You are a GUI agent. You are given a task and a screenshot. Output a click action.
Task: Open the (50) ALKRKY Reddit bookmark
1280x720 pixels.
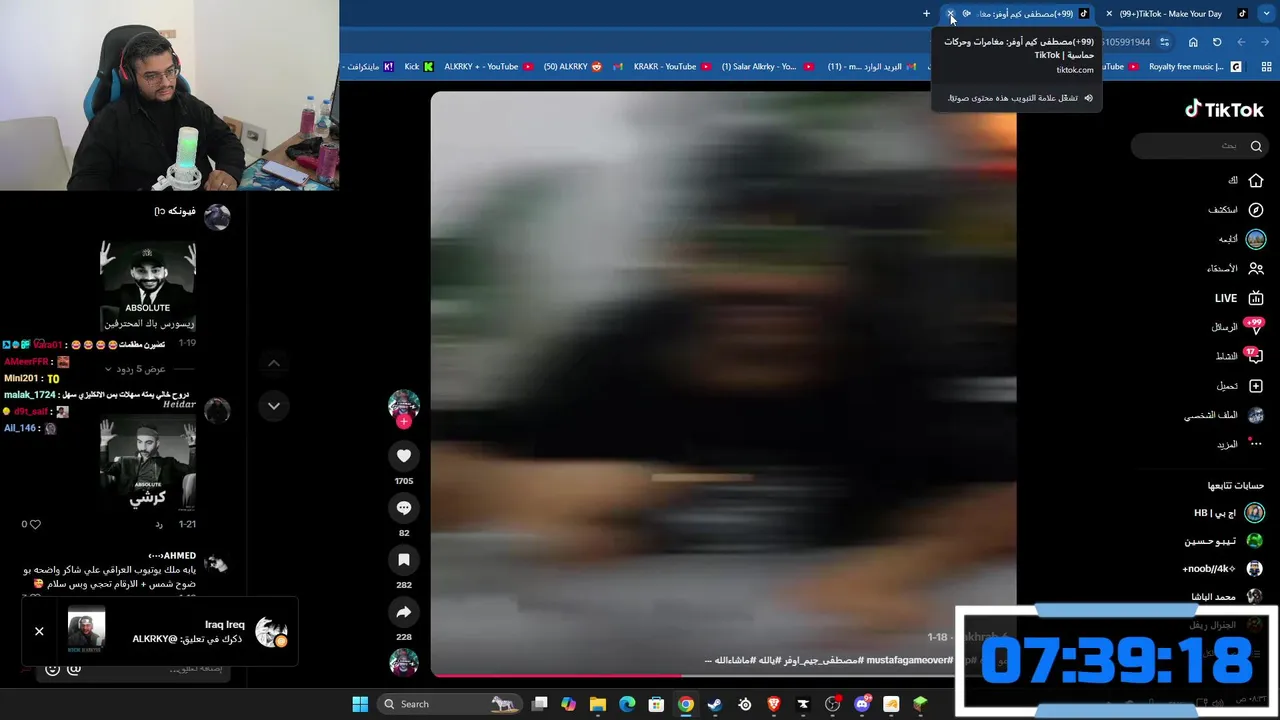[573, 67]
